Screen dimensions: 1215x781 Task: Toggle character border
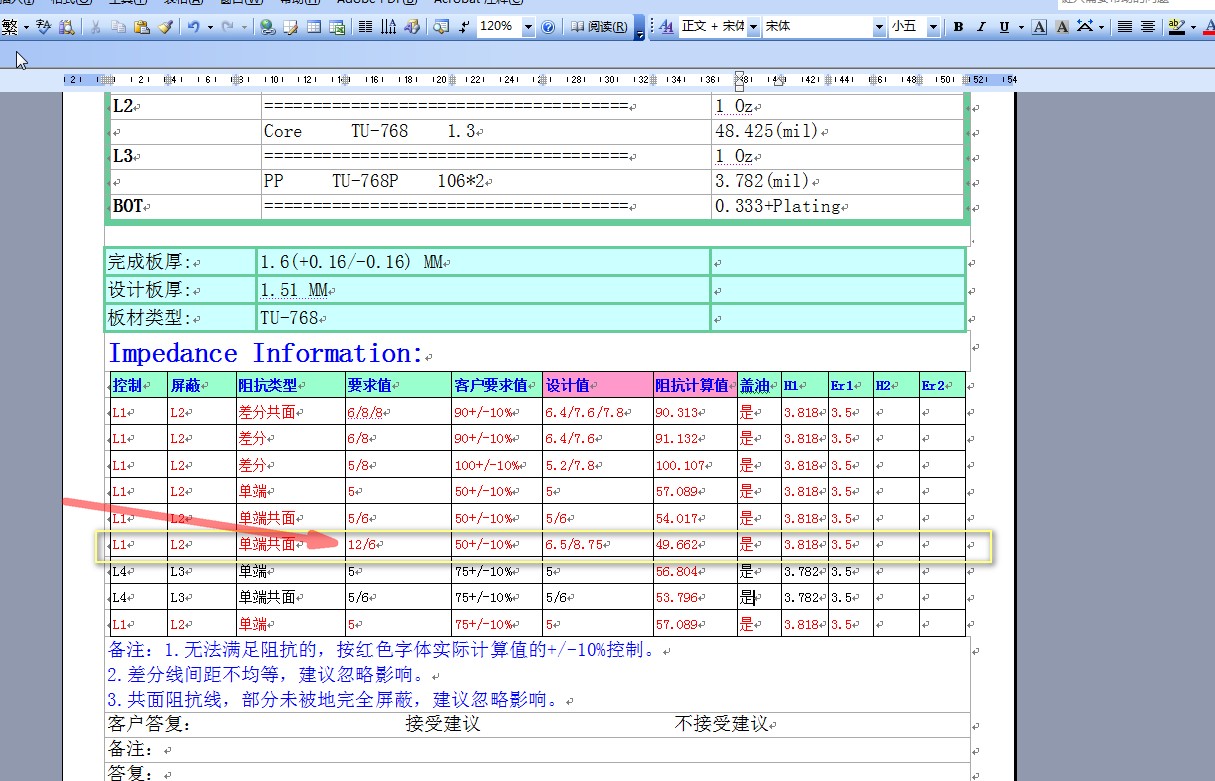pyautogui.click(x=1039, y=27)
